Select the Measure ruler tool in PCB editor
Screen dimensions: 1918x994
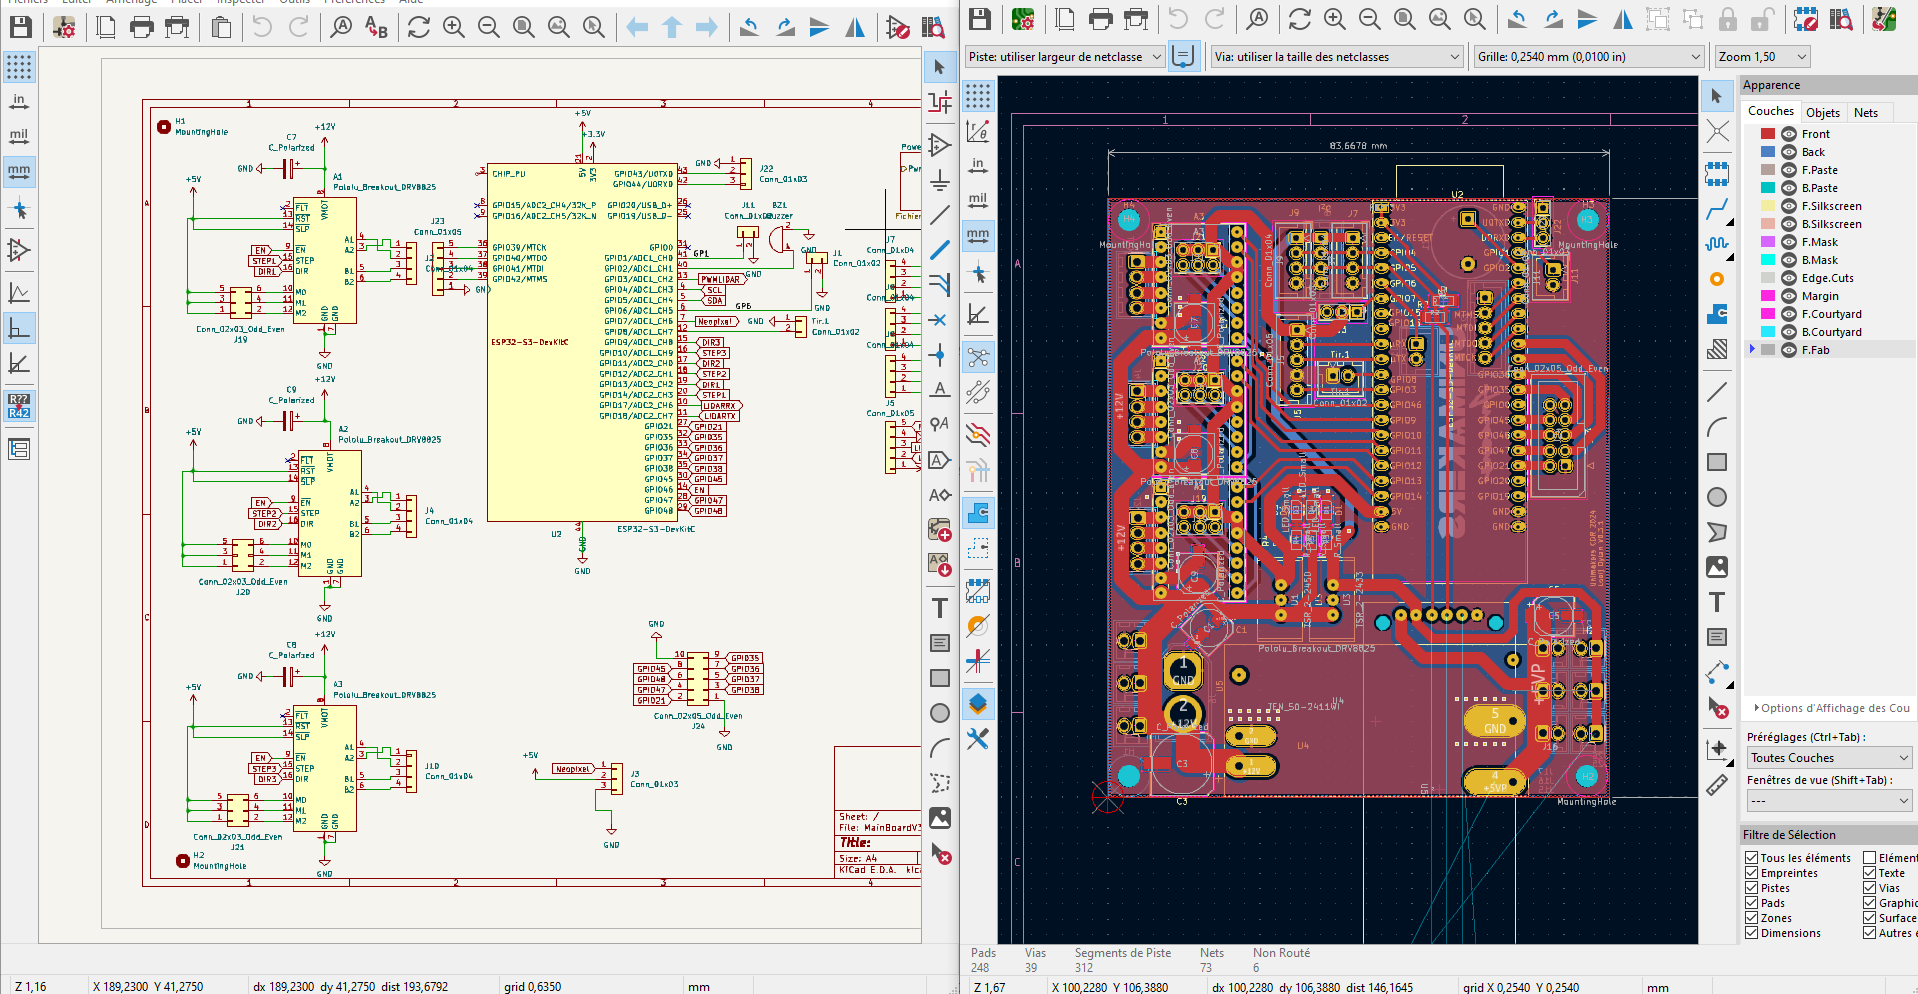(1716, 786)
